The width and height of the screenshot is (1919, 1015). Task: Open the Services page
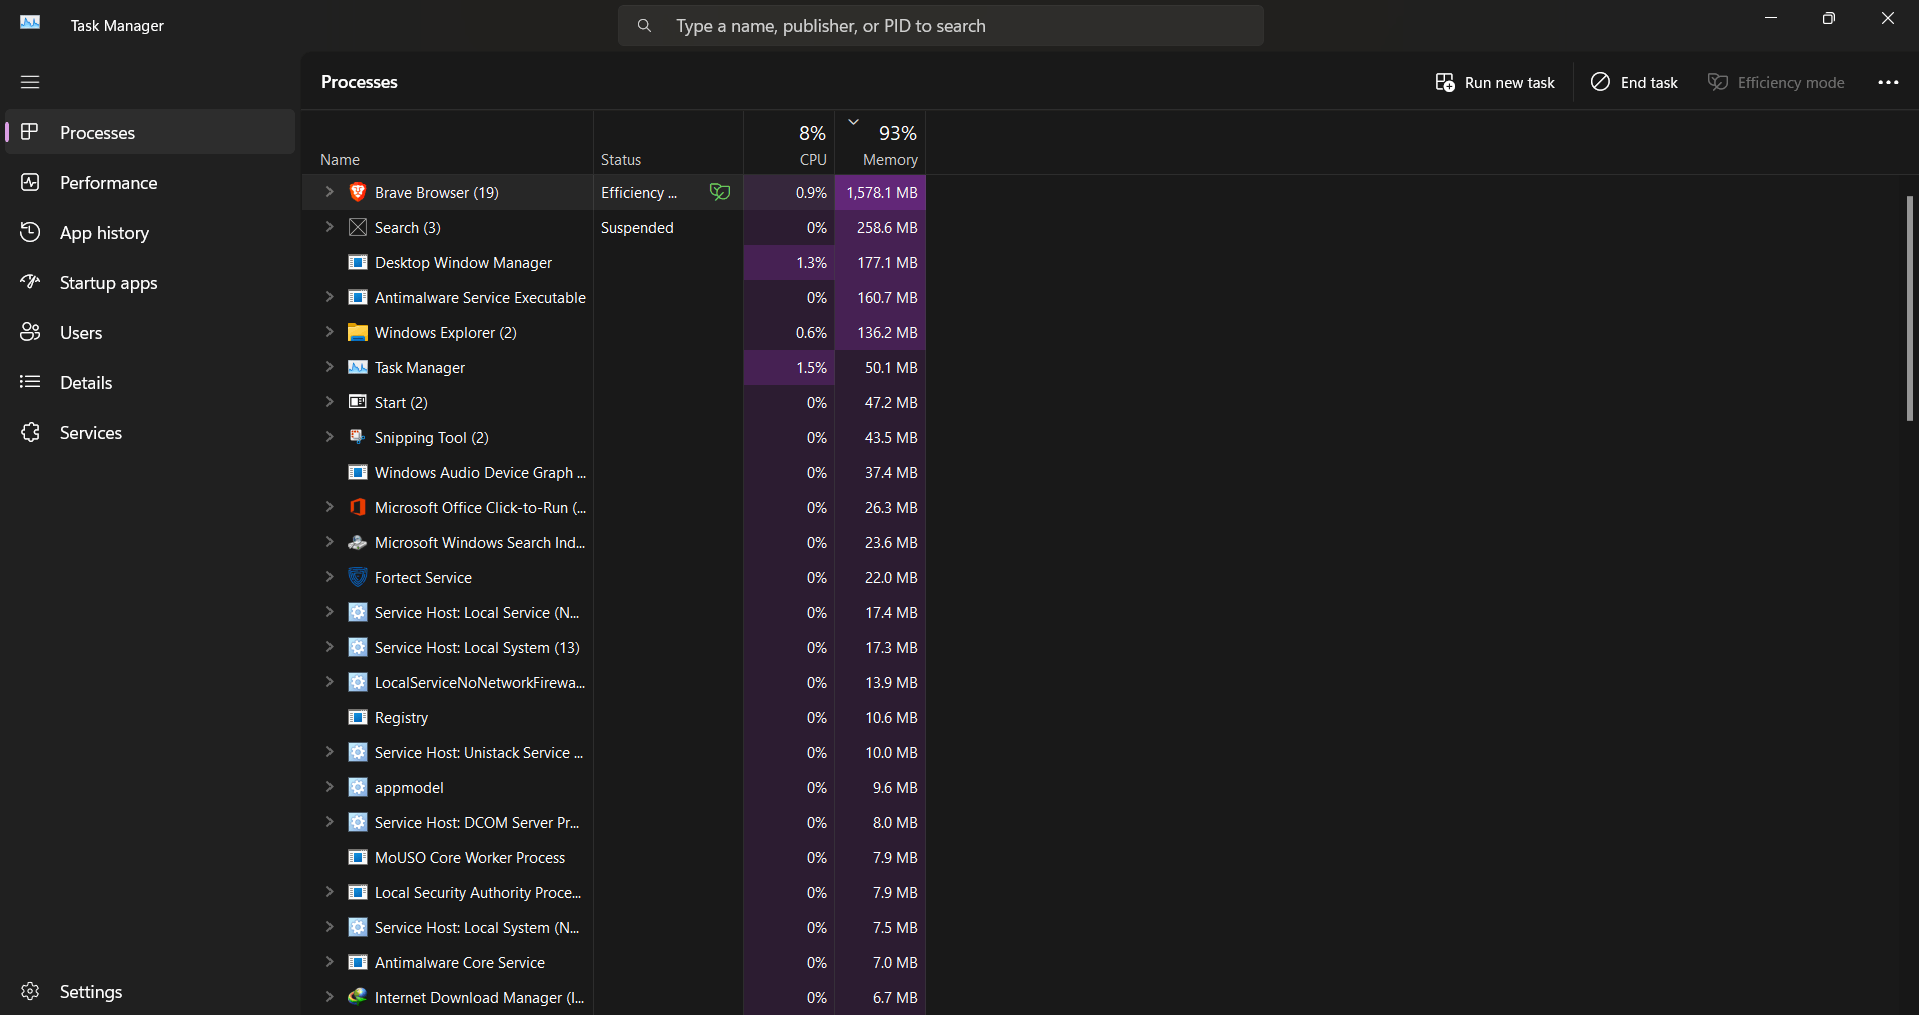[x=150, y=432]
